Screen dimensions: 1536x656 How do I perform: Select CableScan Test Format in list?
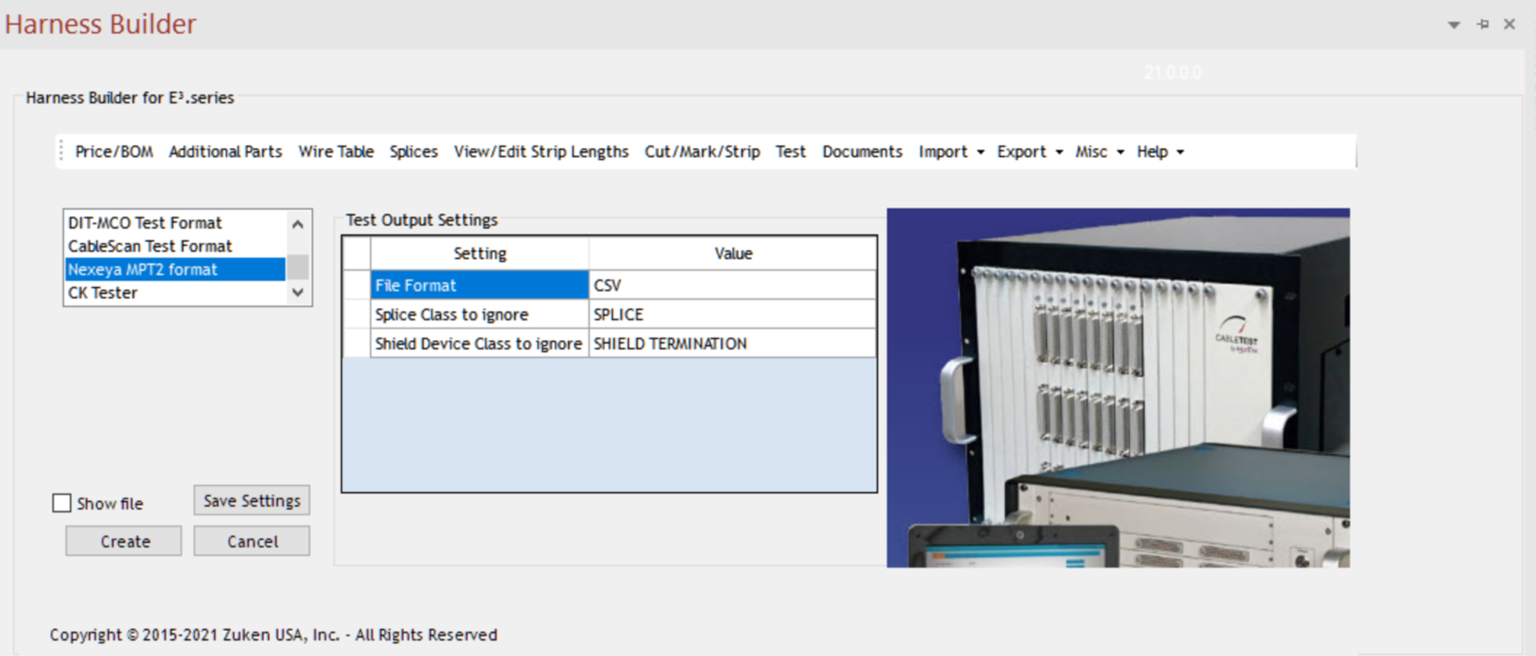[x=150, y=246]
